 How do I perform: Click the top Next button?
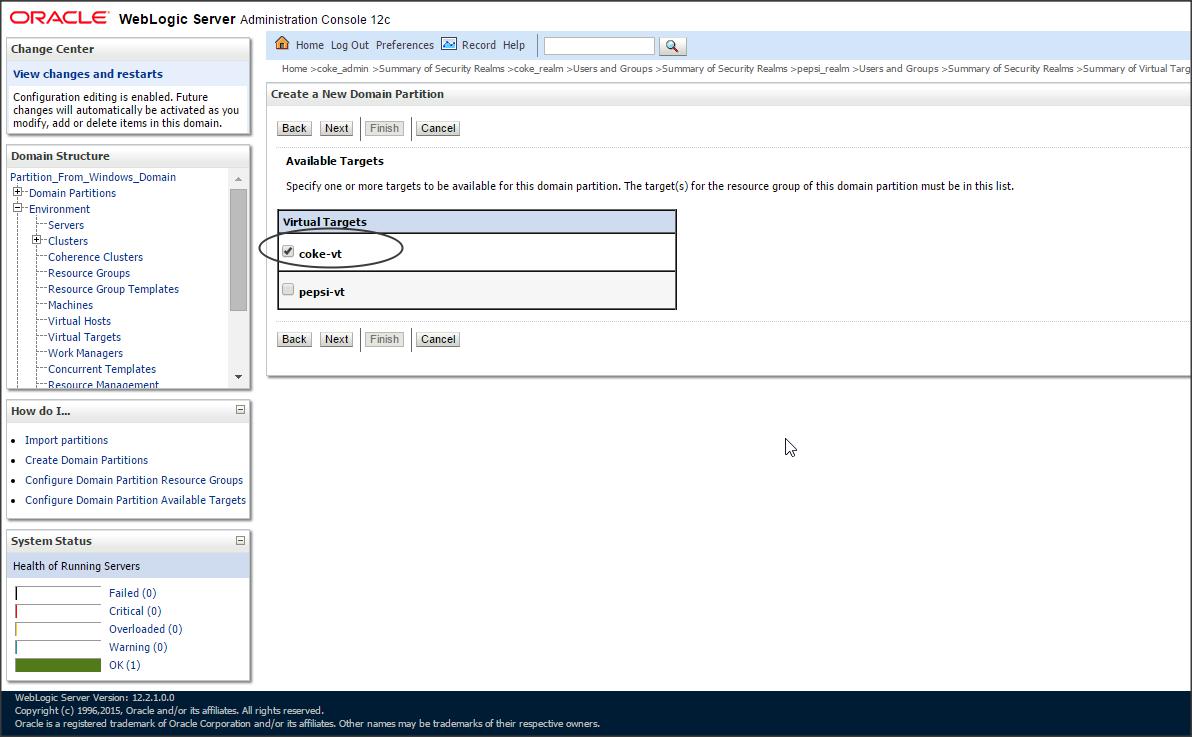337,129
